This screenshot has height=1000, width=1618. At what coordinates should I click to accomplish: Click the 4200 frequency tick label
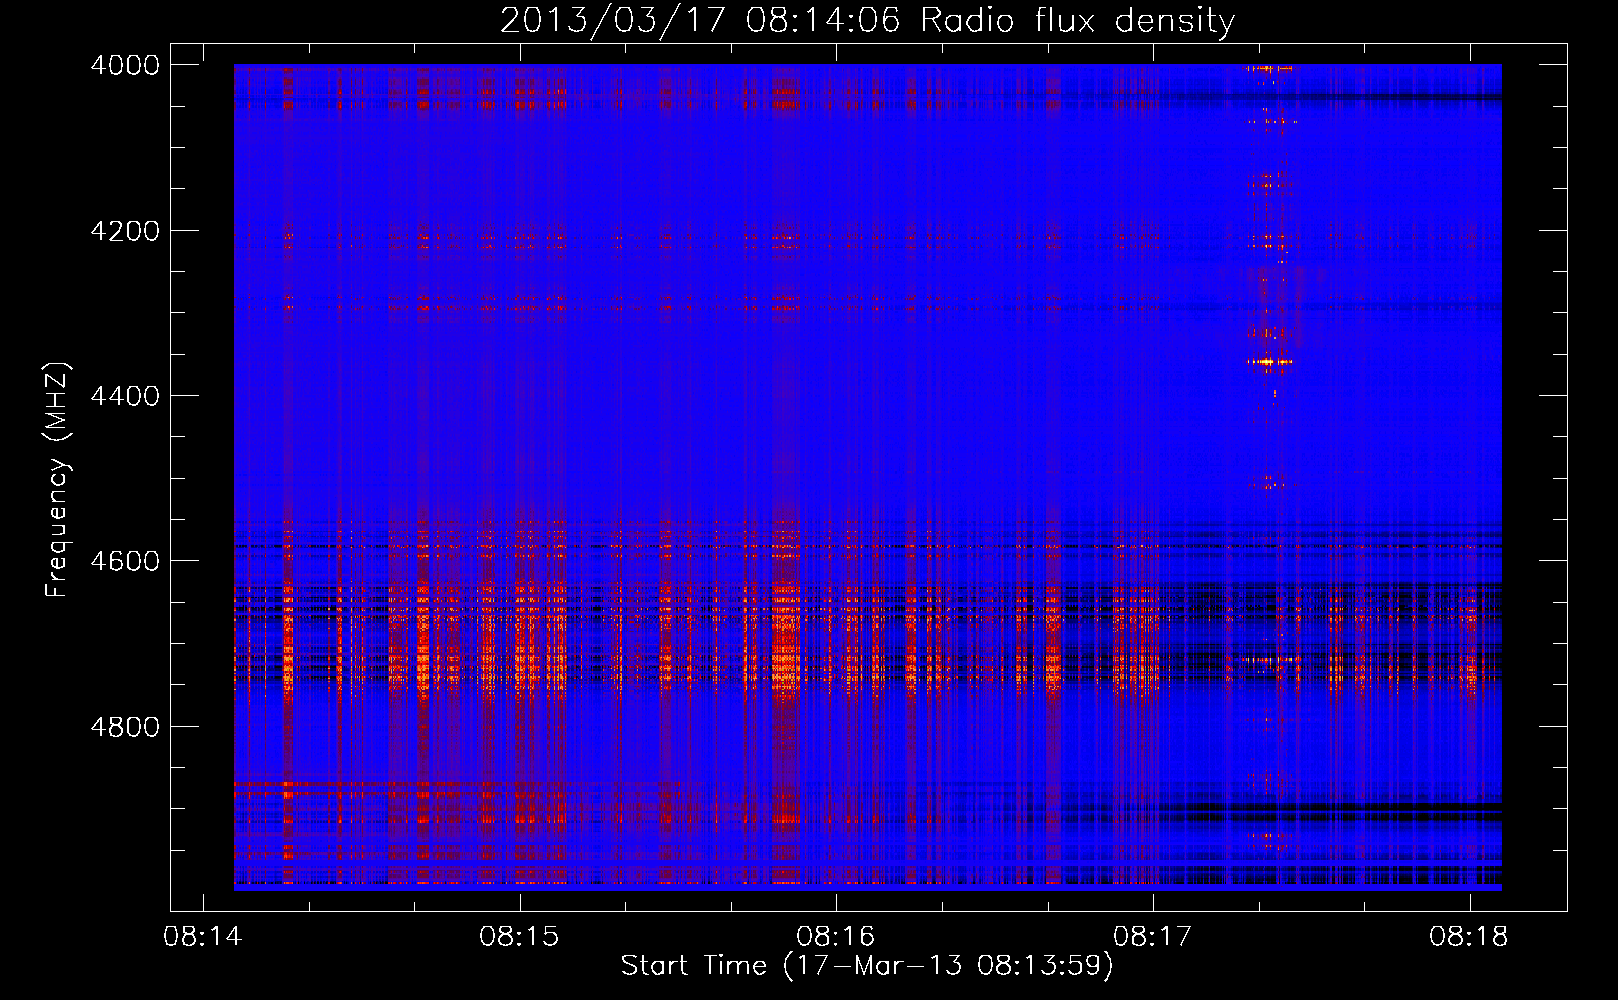pyautogui.click(x=125, y=231)
